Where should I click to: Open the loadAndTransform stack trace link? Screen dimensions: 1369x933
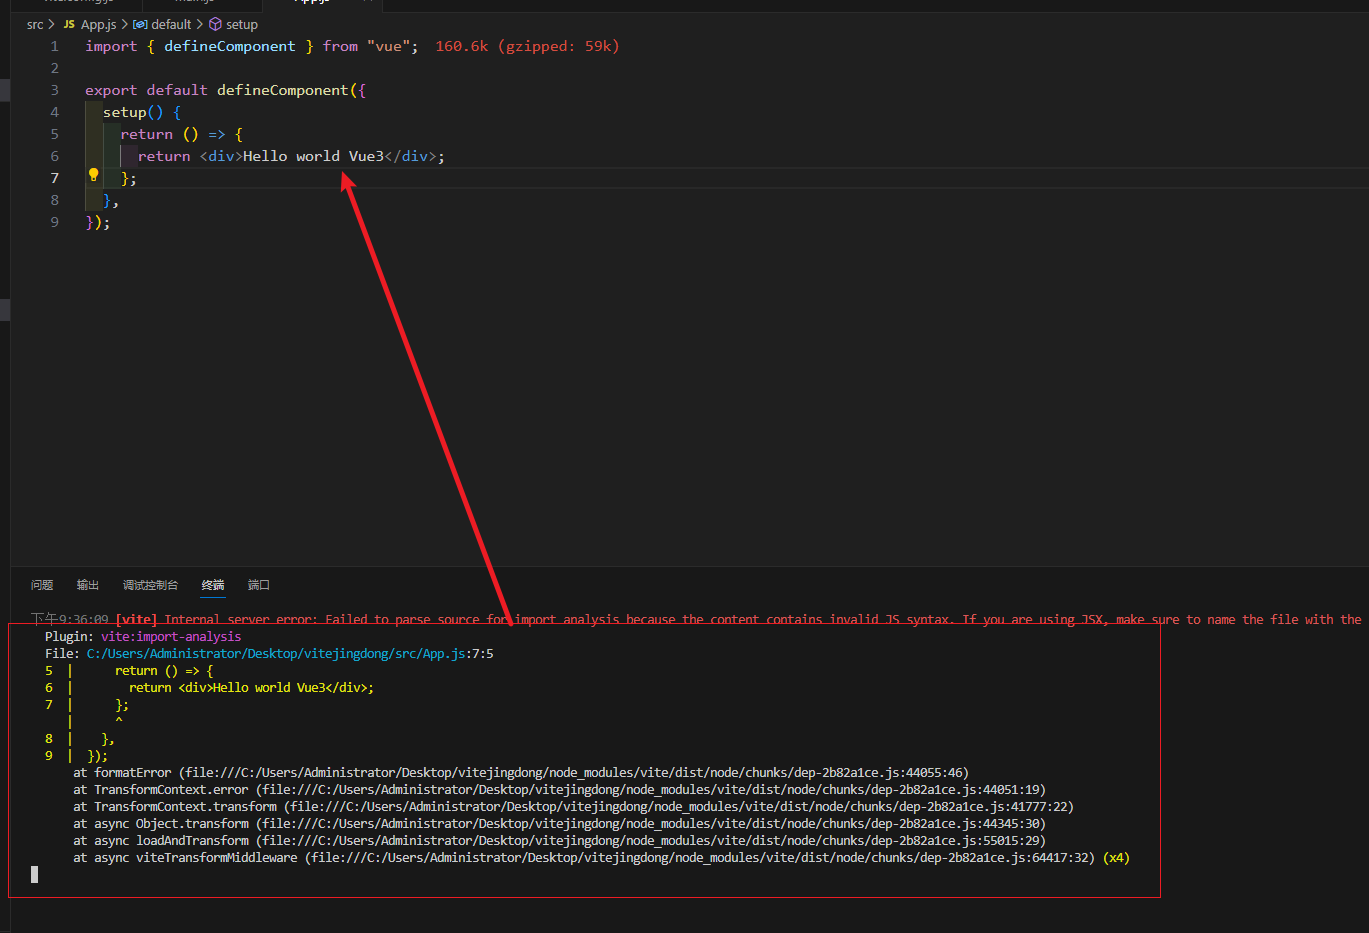[651, 840]
